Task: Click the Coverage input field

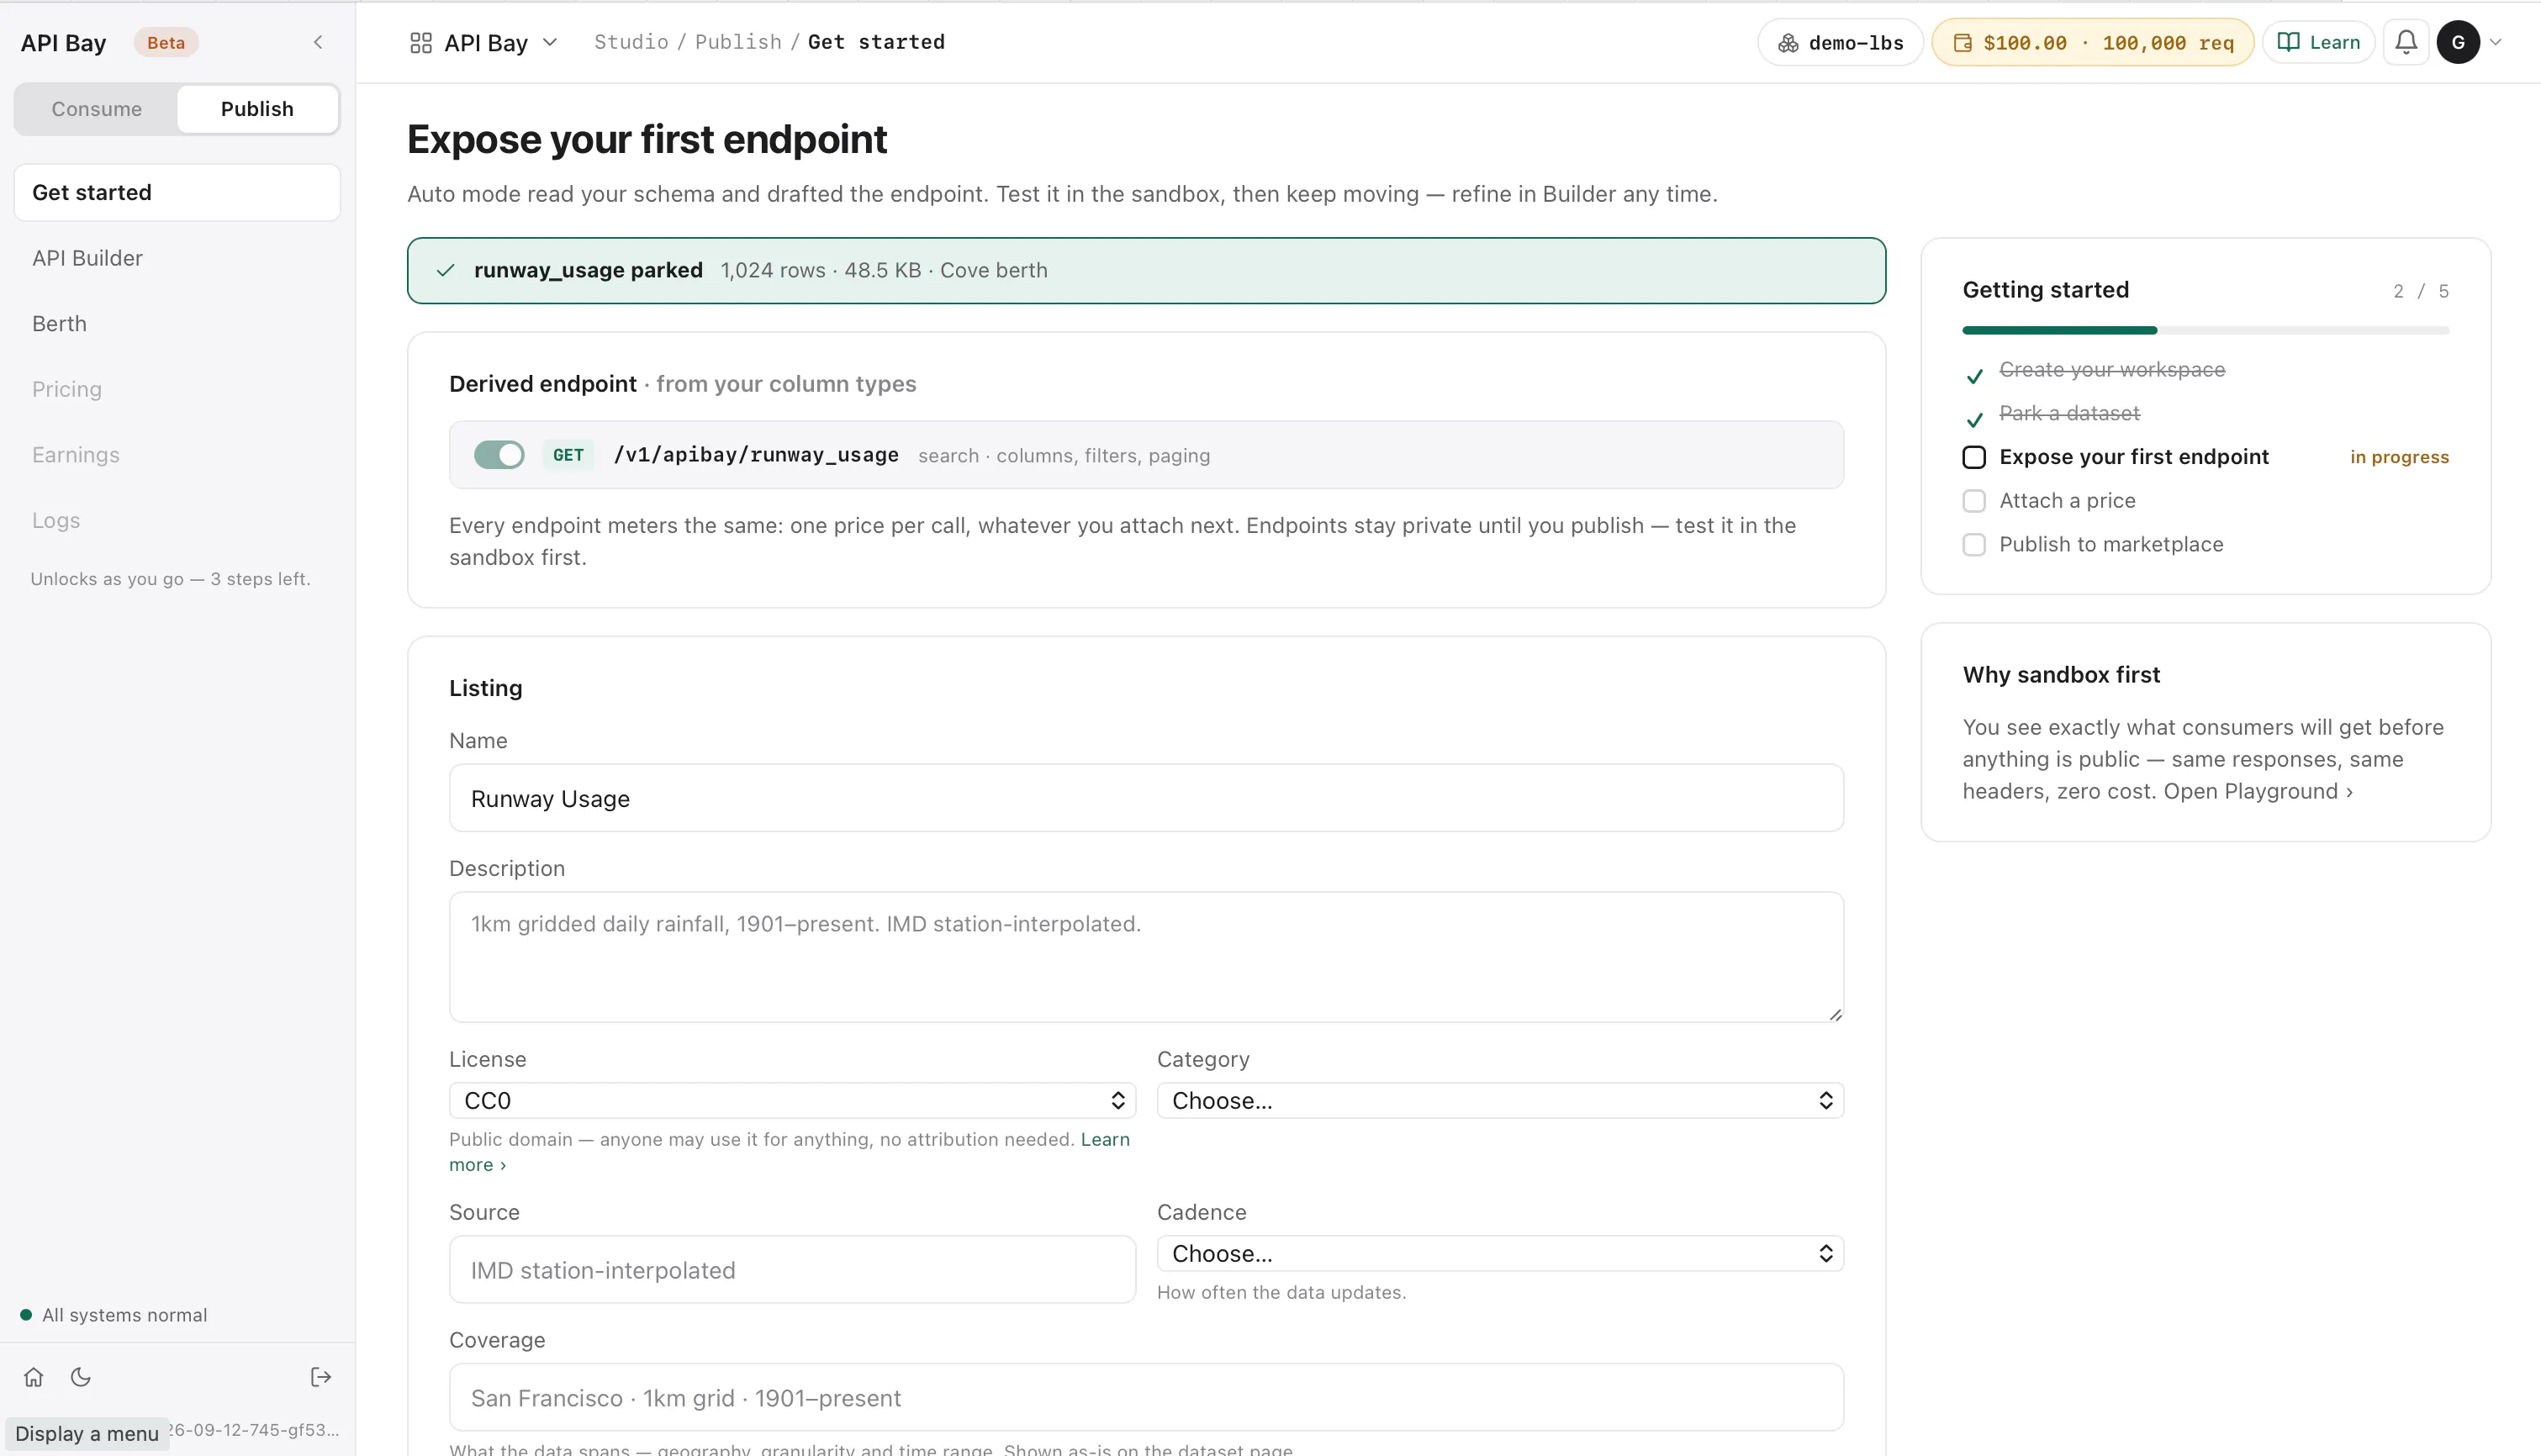Action: [x=1146, y=1398]
